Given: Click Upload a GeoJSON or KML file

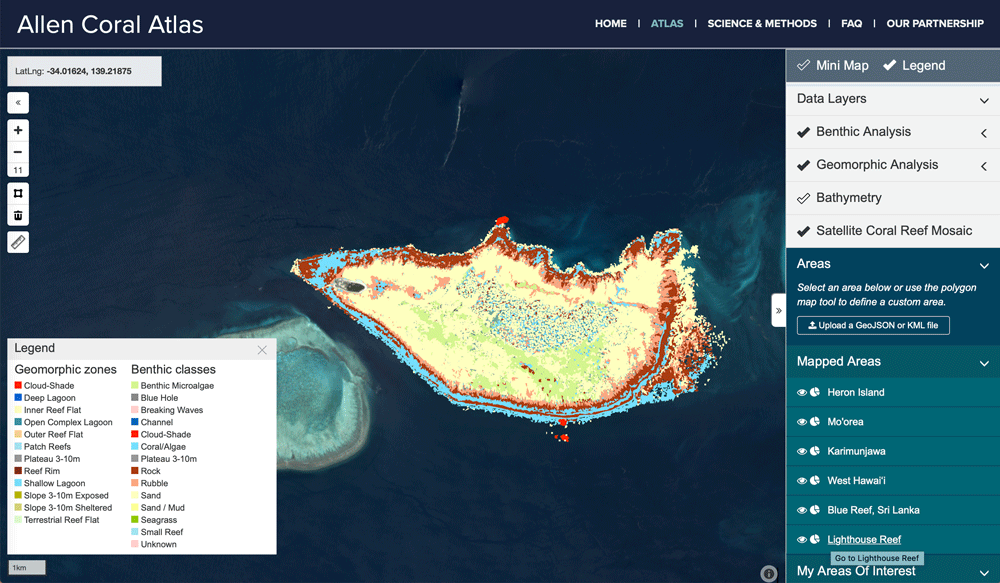Looking at the screenshot, I should coord(873,325).
